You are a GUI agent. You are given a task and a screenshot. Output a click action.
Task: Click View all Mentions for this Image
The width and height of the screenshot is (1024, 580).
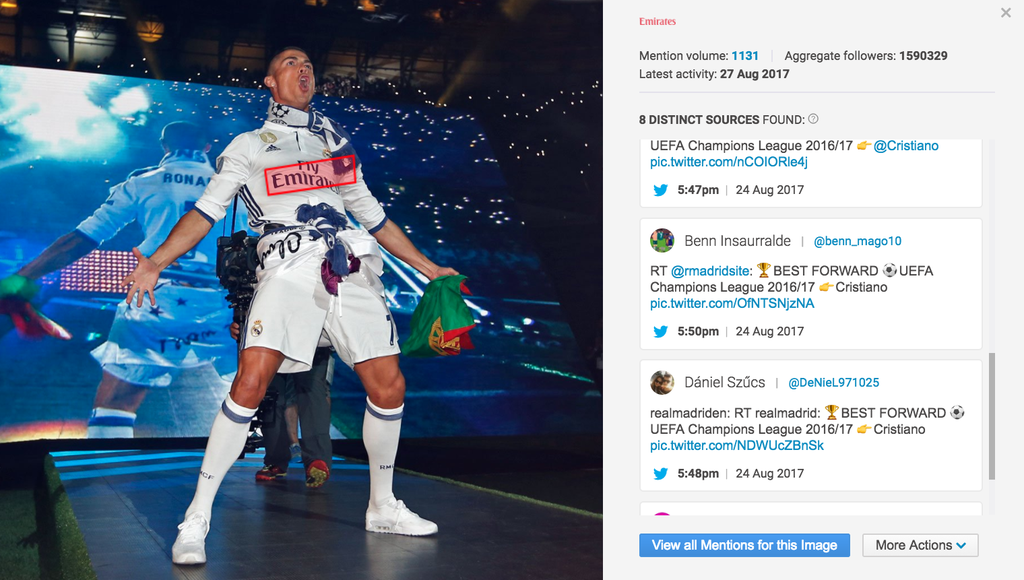click(745, 545)
